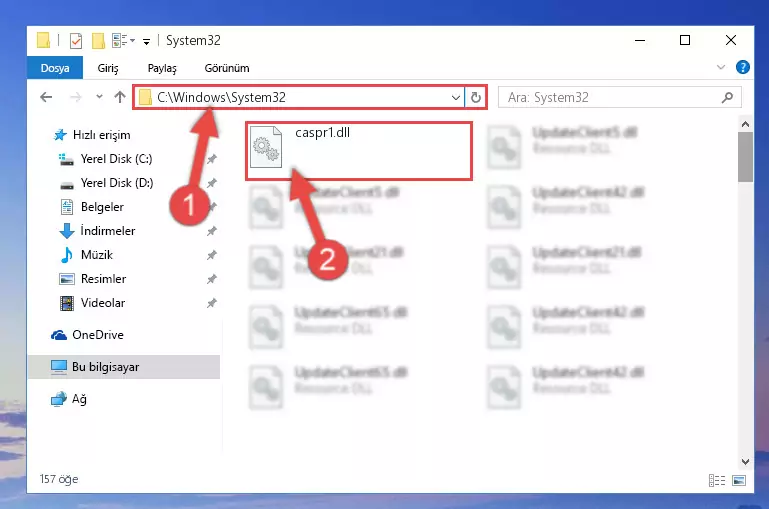Switch to the Paylaş ribbon tab

click(x=162, y=68)
